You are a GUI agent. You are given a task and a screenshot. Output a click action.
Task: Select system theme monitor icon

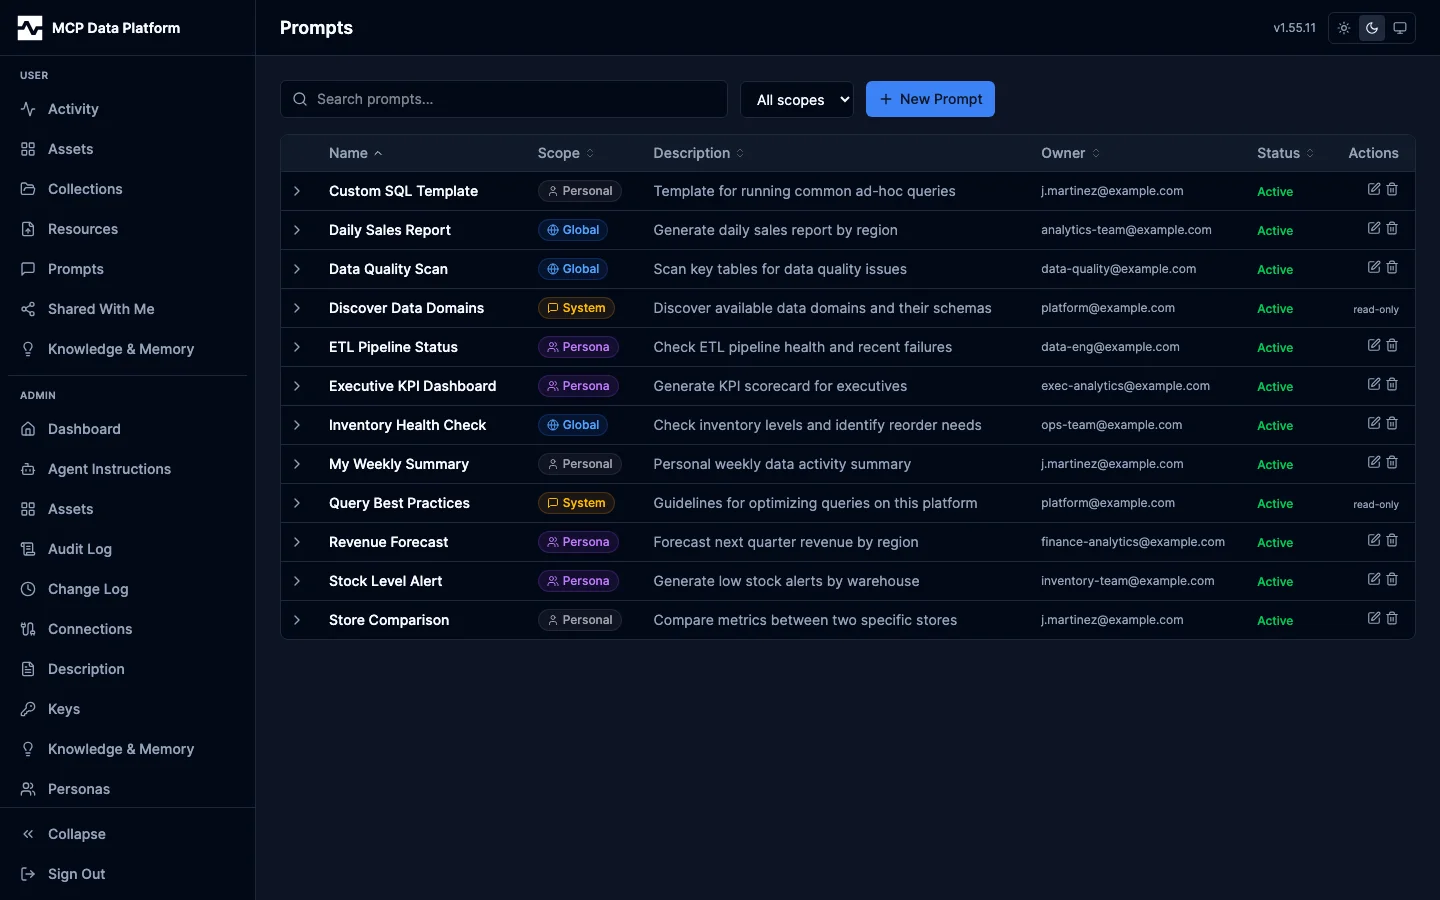[x=1400, y=28]
